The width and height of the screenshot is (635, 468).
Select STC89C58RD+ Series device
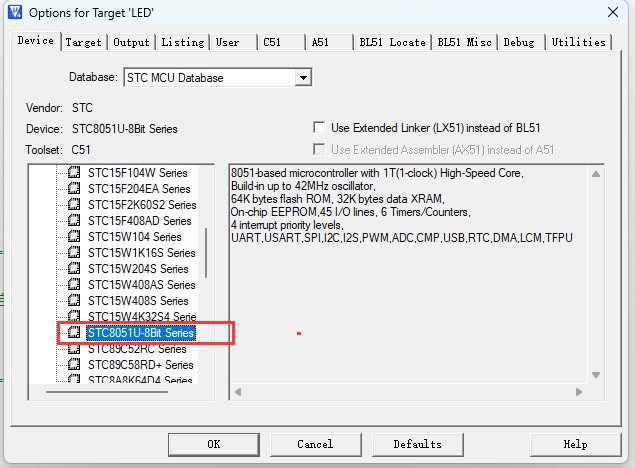141,365
